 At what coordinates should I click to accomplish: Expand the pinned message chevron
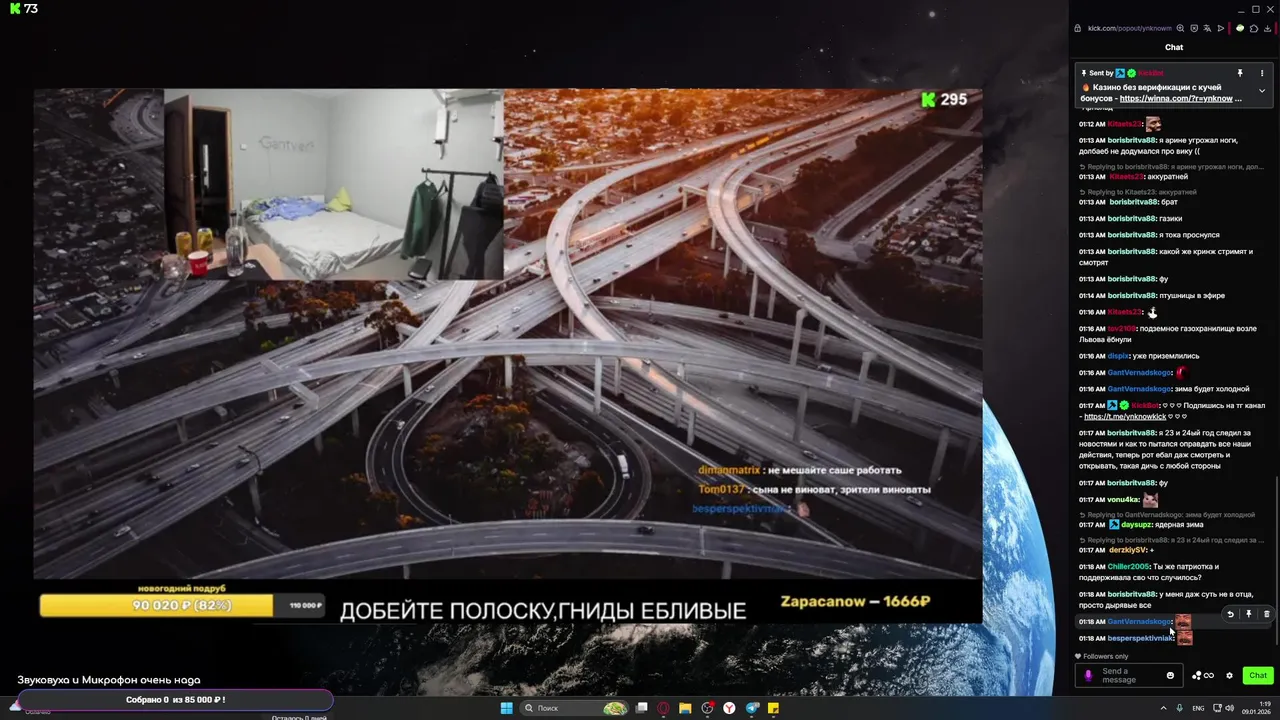coord(1261,91)
